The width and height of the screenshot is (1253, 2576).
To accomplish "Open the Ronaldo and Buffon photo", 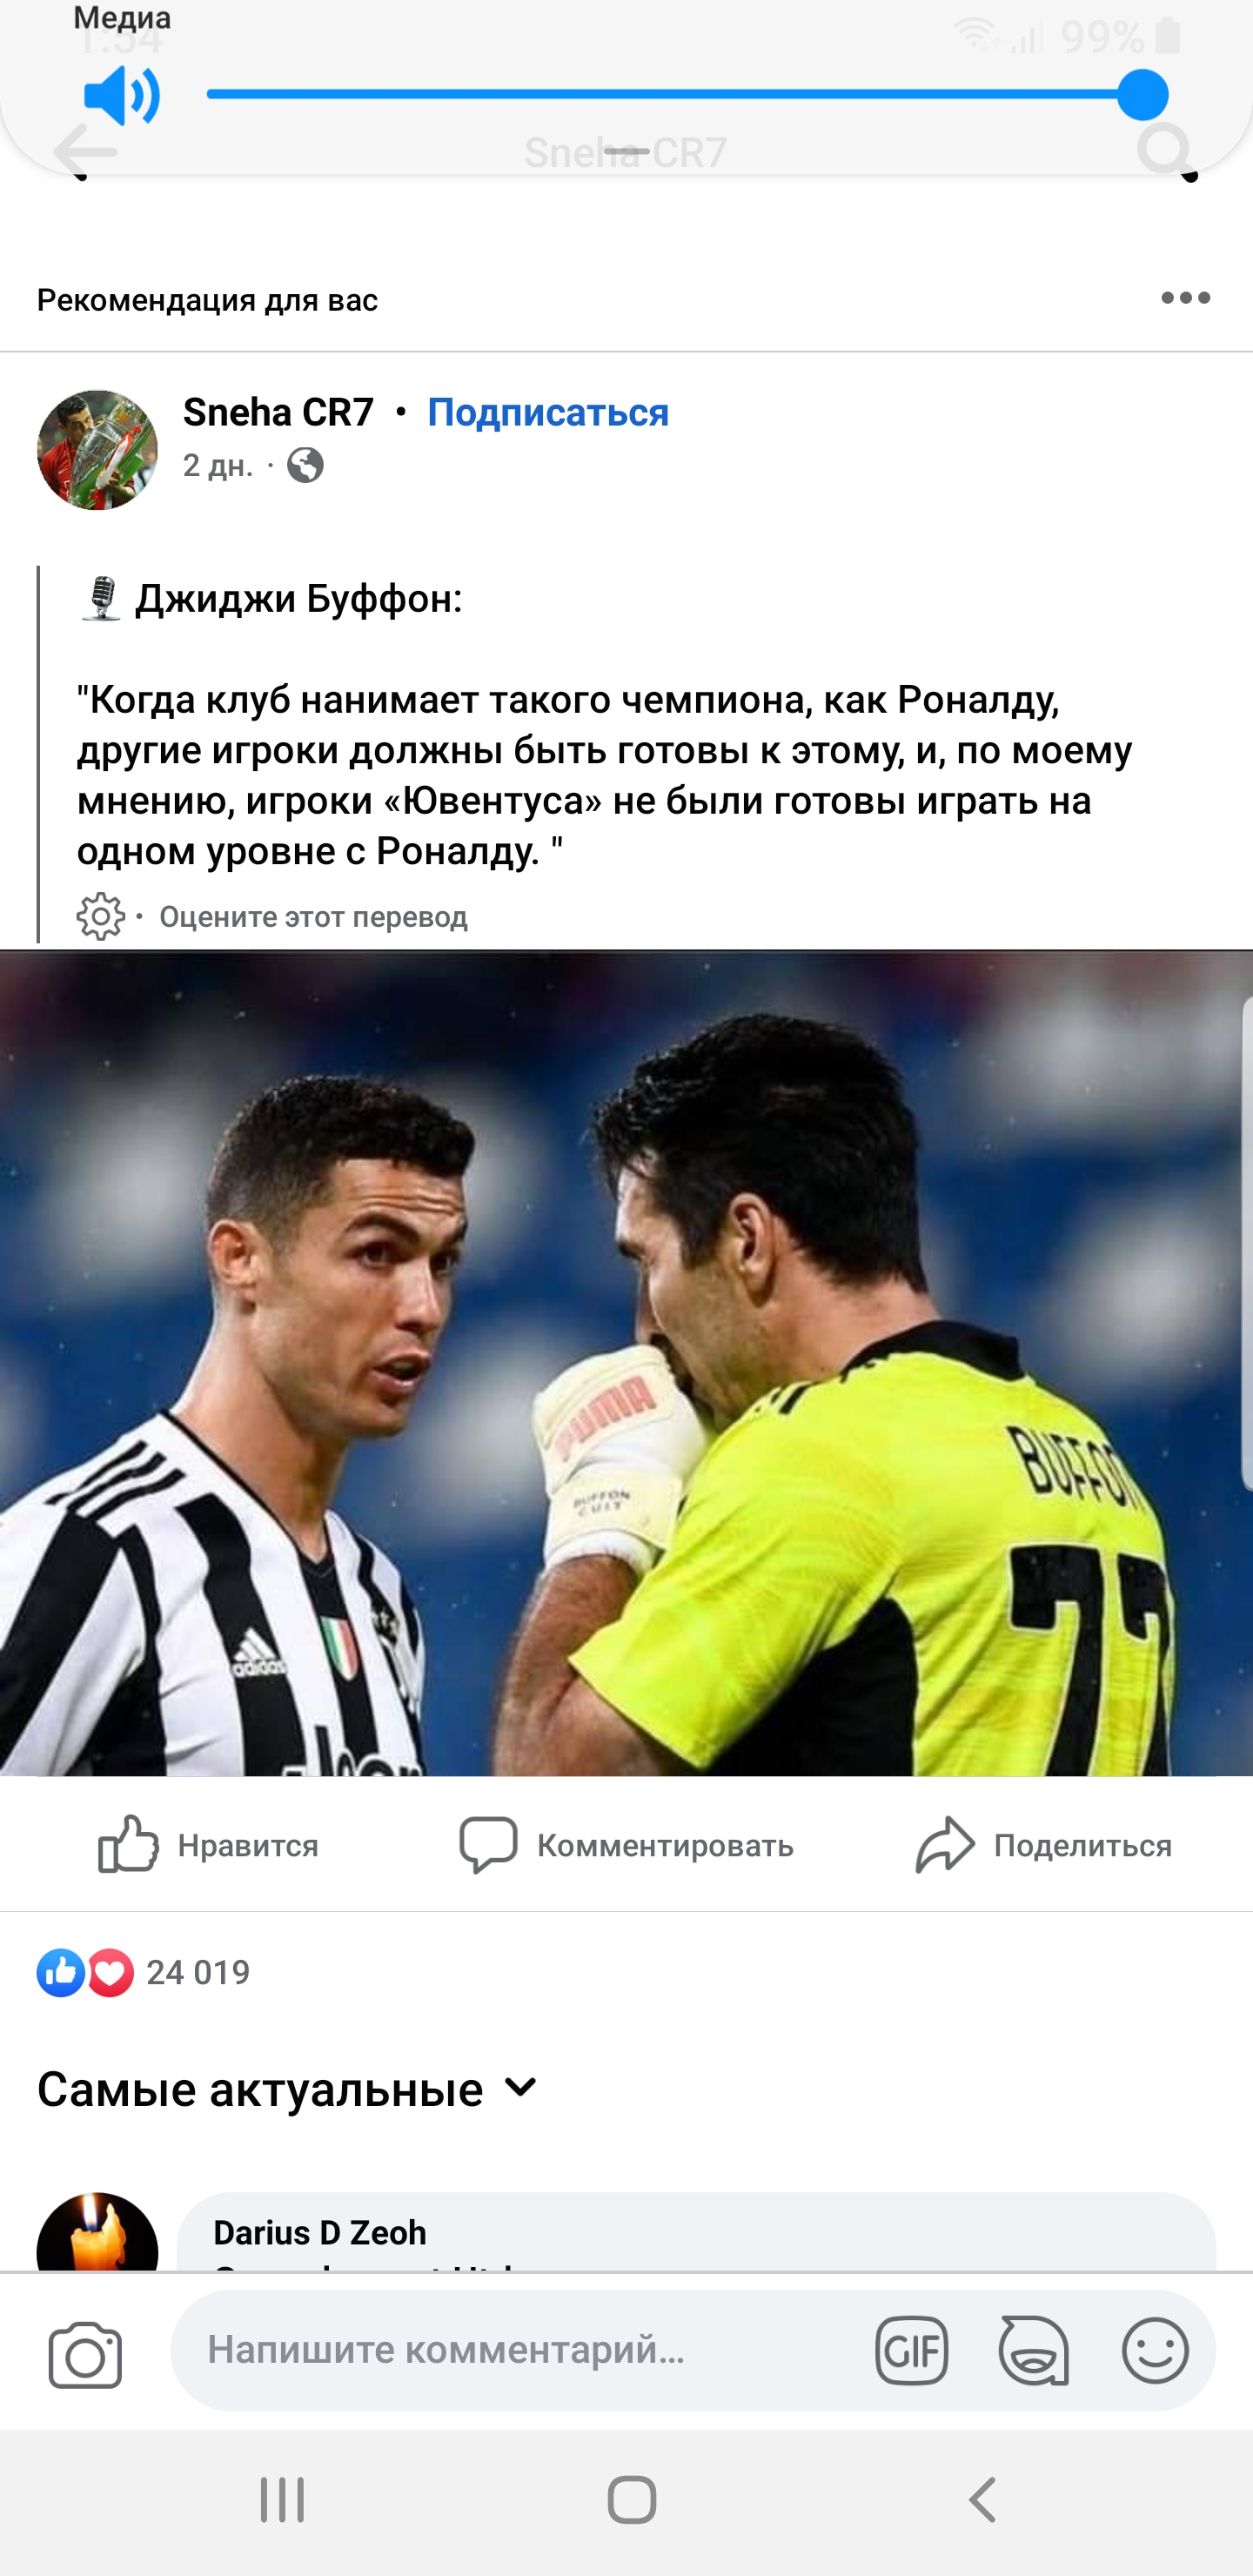I will 626,1363.
